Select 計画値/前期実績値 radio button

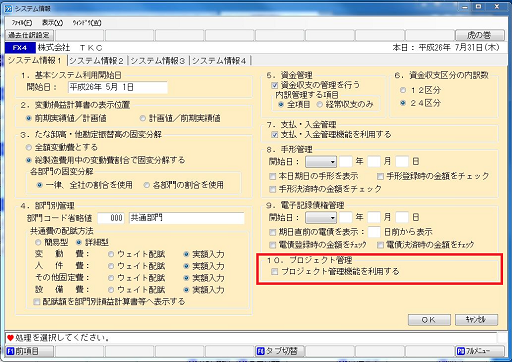point(143,118)
